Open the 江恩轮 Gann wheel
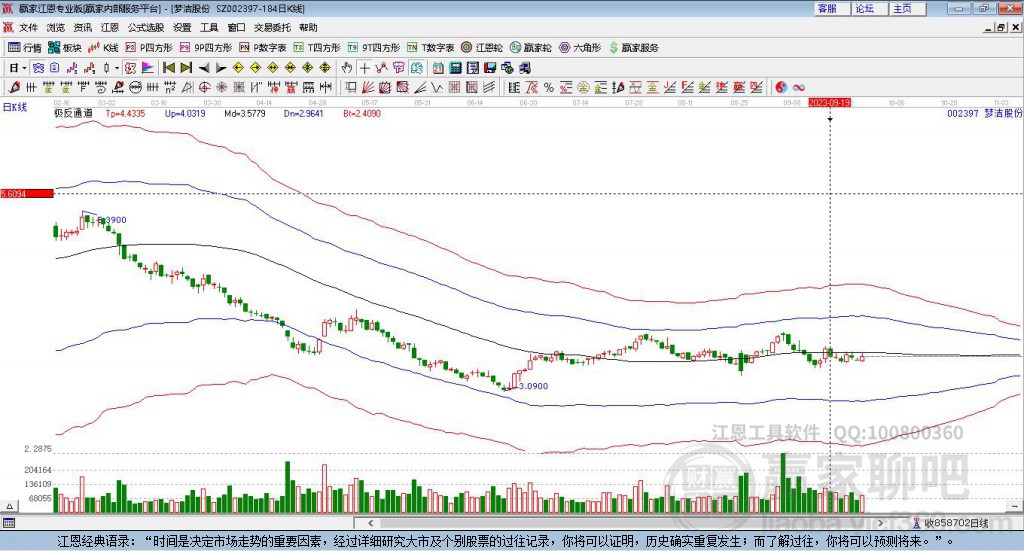 [x=482, y=48]
